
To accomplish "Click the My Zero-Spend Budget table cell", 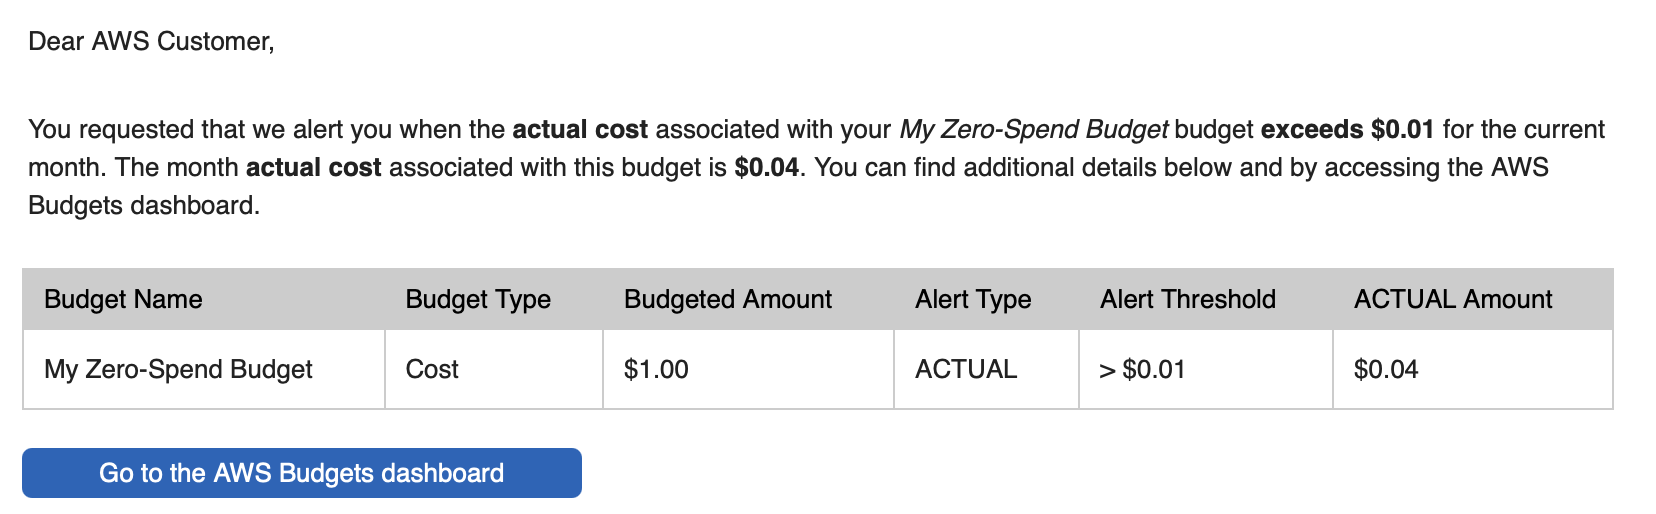I will pyautogui.click(x=178, y=369).
